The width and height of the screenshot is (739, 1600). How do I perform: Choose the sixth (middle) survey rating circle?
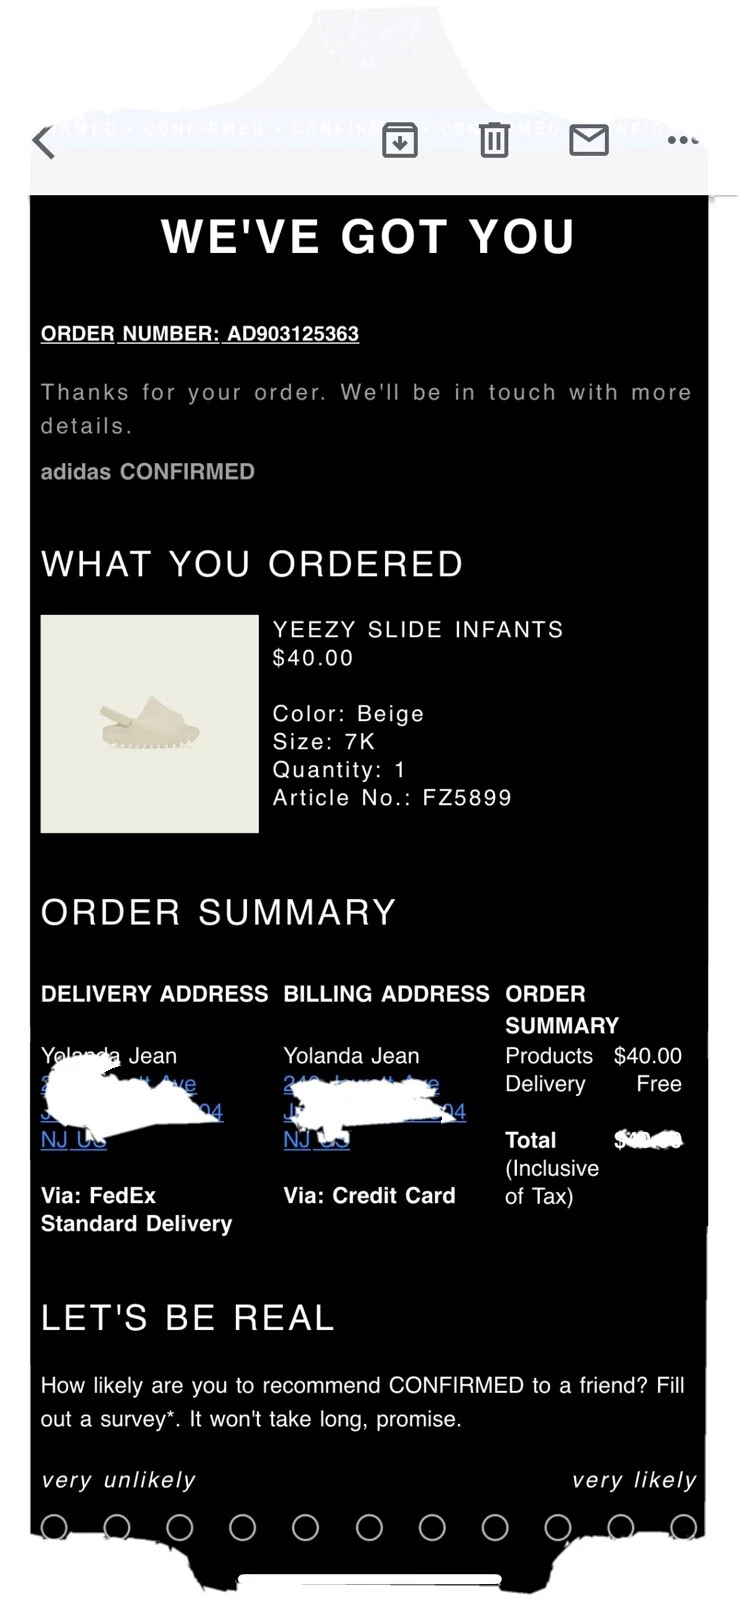pyautogui.click(x=369, y=1527)
